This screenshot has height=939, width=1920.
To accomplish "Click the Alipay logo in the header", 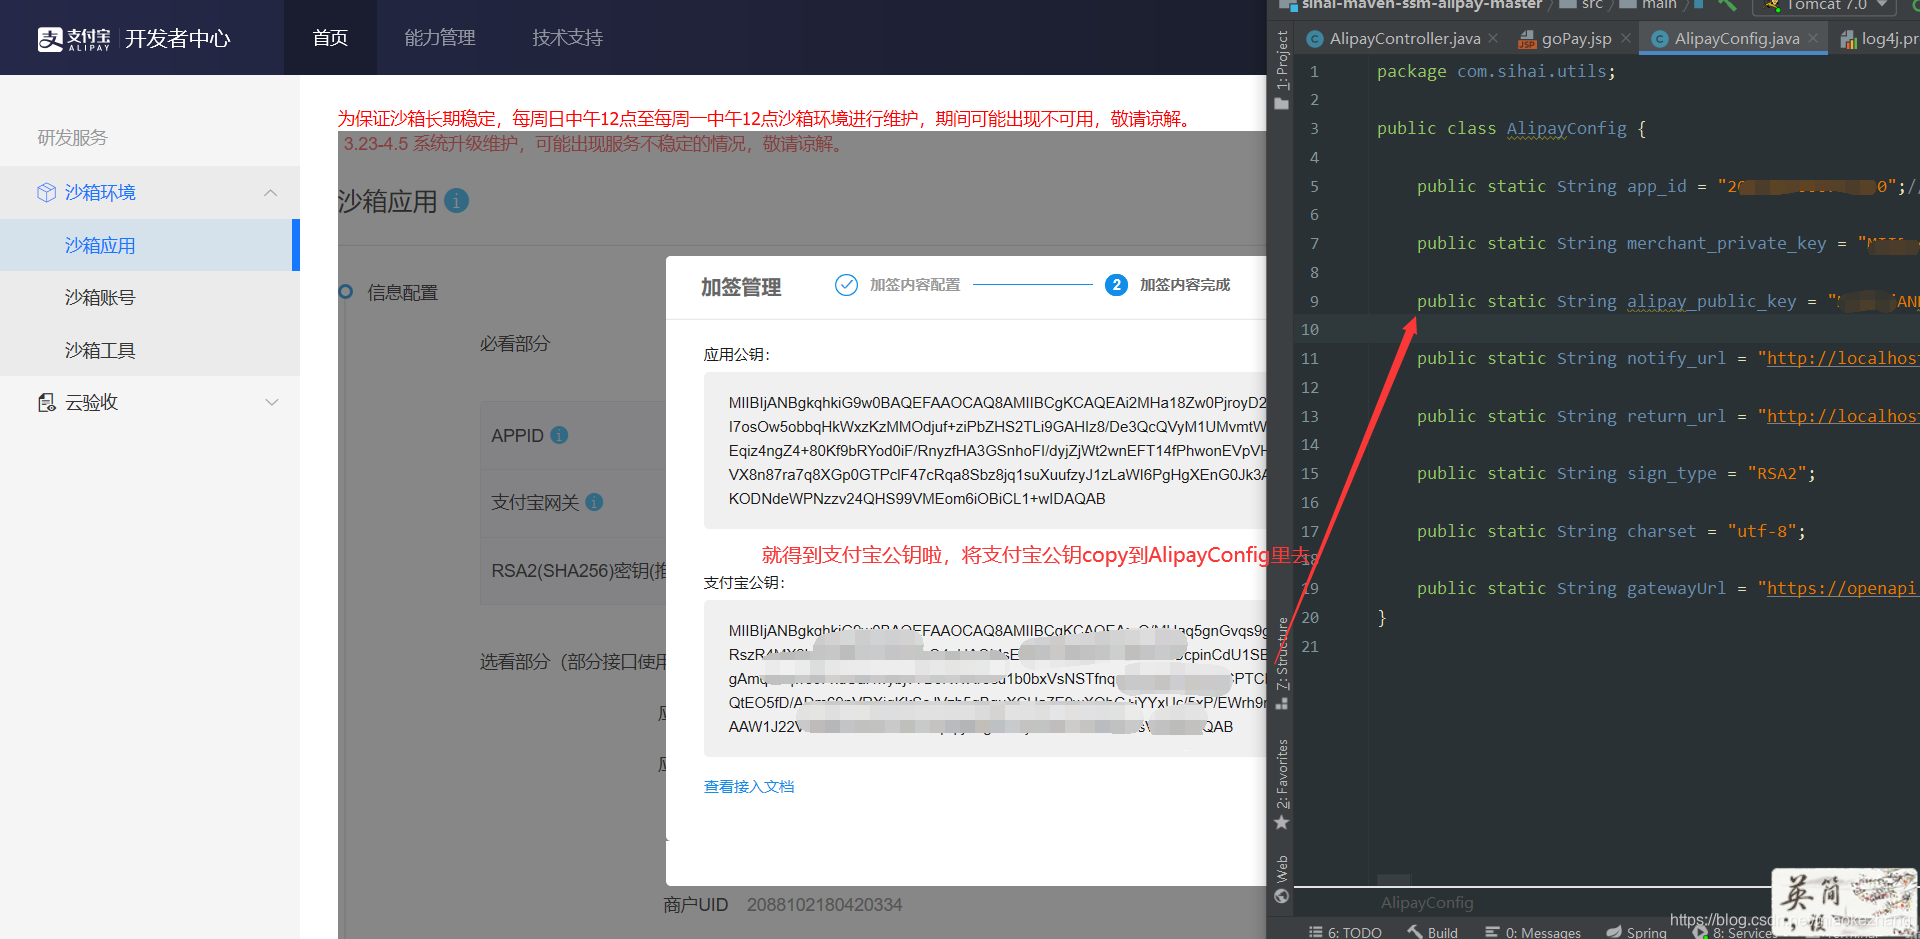I will pos(74,39).
